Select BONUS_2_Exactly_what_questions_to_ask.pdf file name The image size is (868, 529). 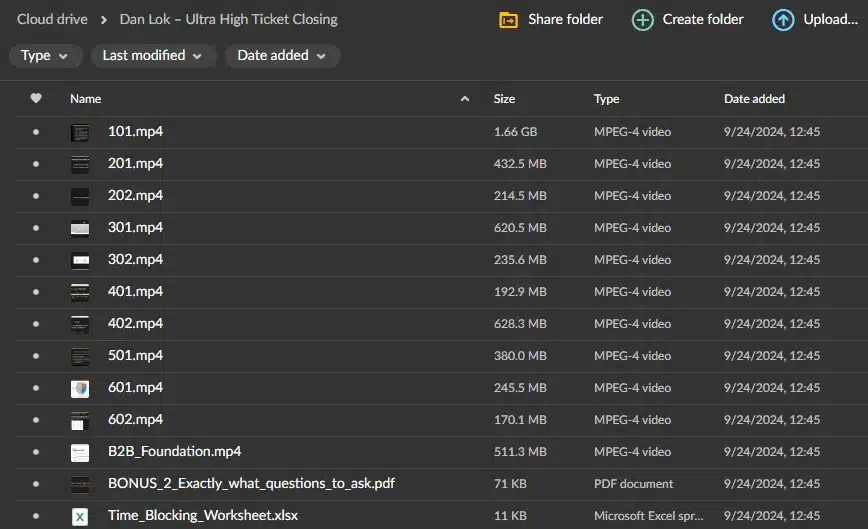click(251, 484)
